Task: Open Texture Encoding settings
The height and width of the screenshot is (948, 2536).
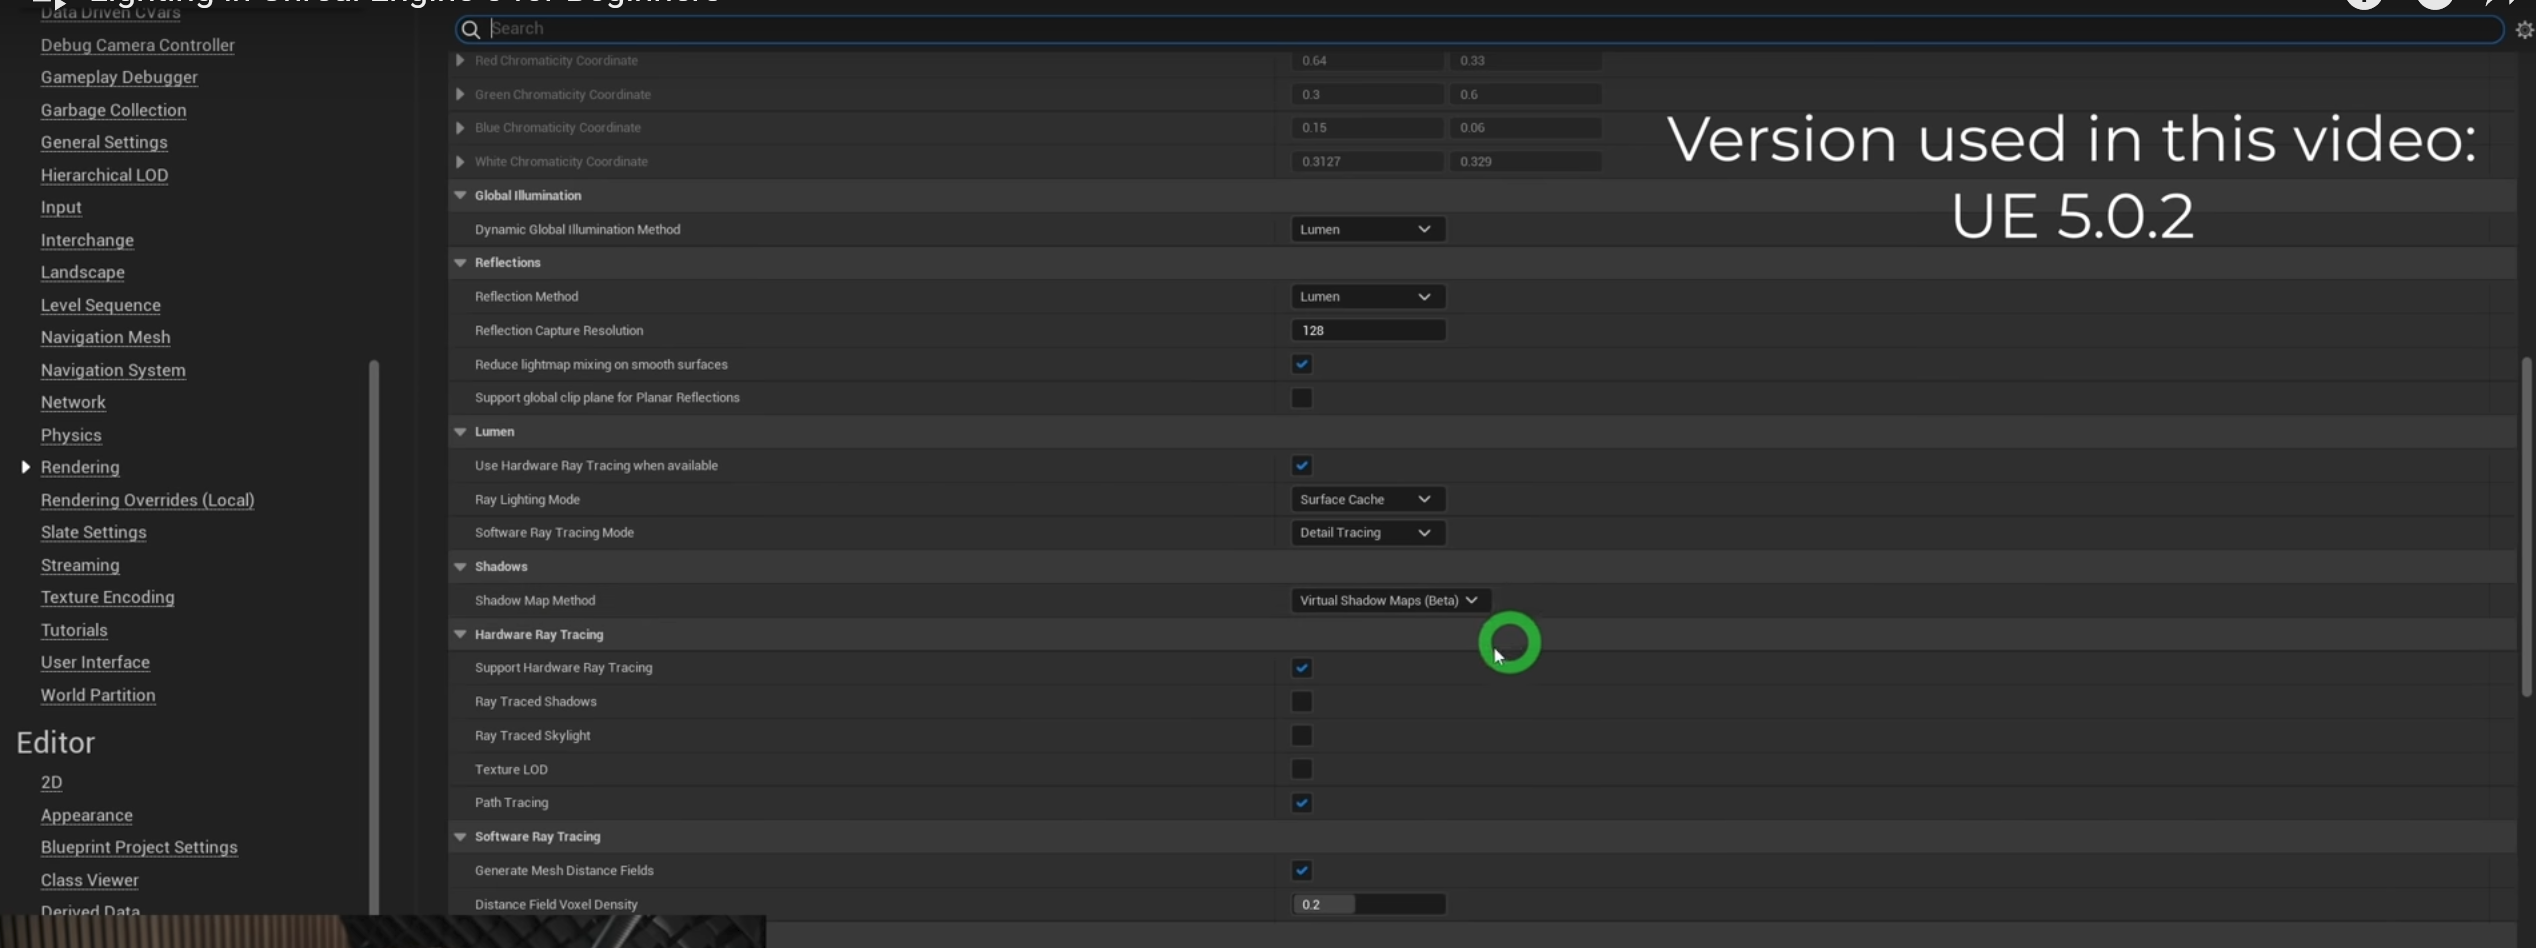Action: [107, 597]
